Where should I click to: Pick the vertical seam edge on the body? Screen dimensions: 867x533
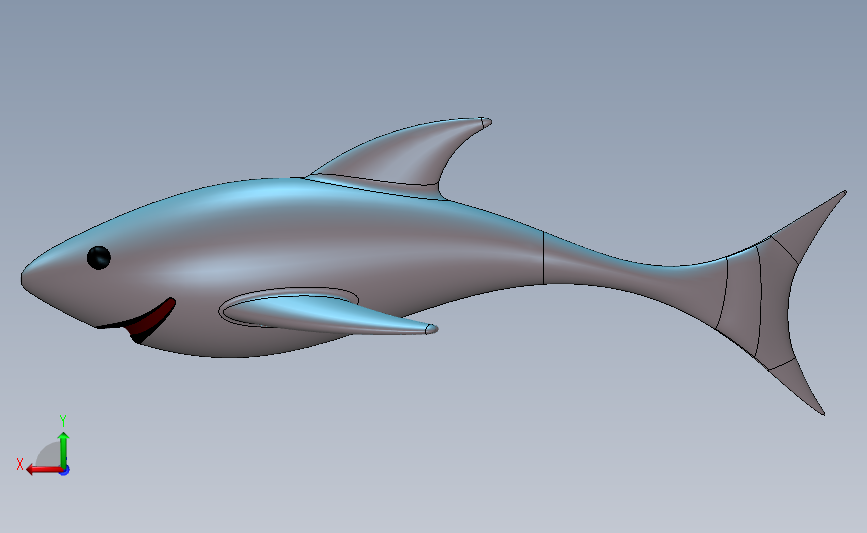tap(544, 258)
